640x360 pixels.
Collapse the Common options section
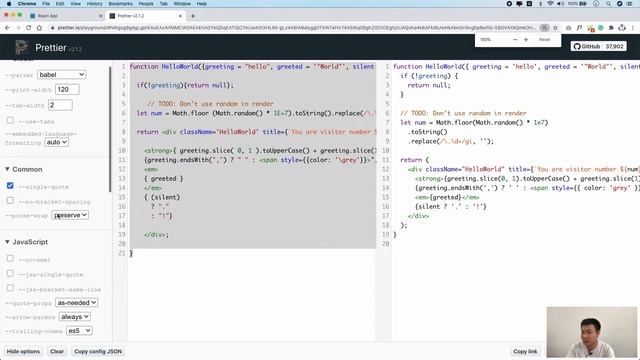point(24,169)
